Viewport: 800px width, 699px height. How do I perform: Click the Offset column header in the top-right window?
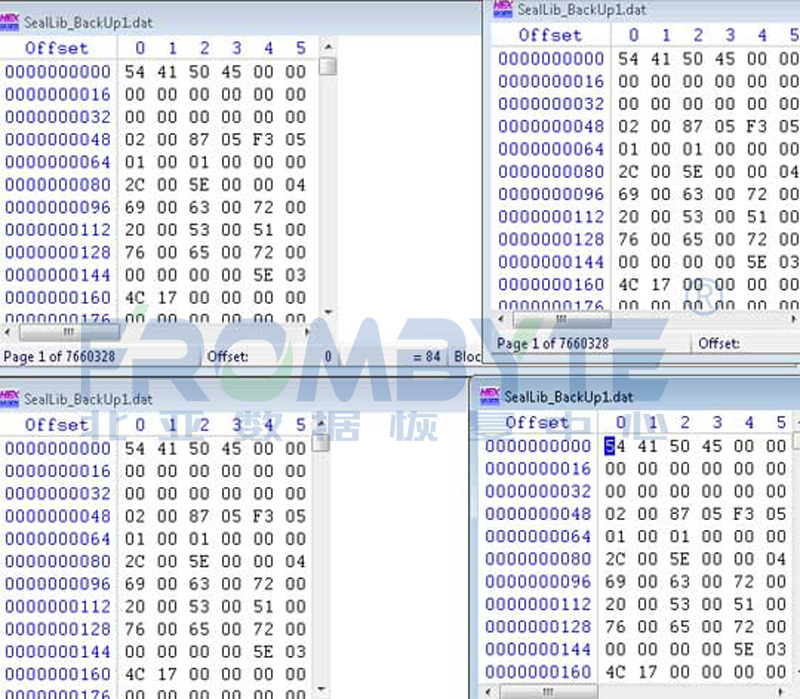pyautogui.click(x=550, y=35)
